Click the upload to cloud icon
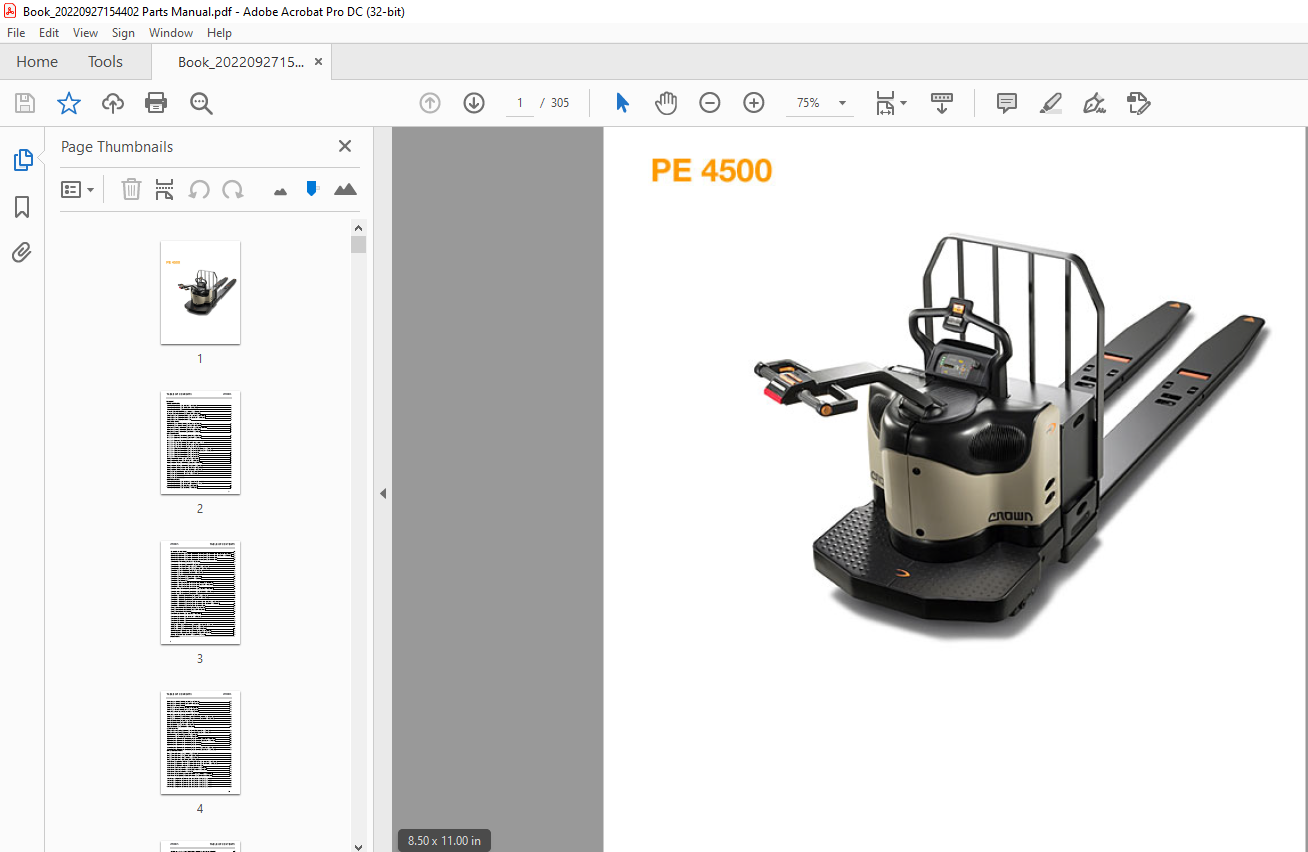This screenshot has width=1308, height=852. (x=113, y=103)
